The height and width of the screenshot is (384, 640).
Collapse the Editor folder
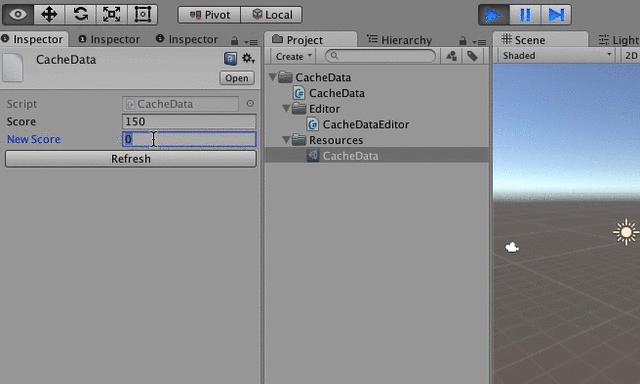click(286, 109)
